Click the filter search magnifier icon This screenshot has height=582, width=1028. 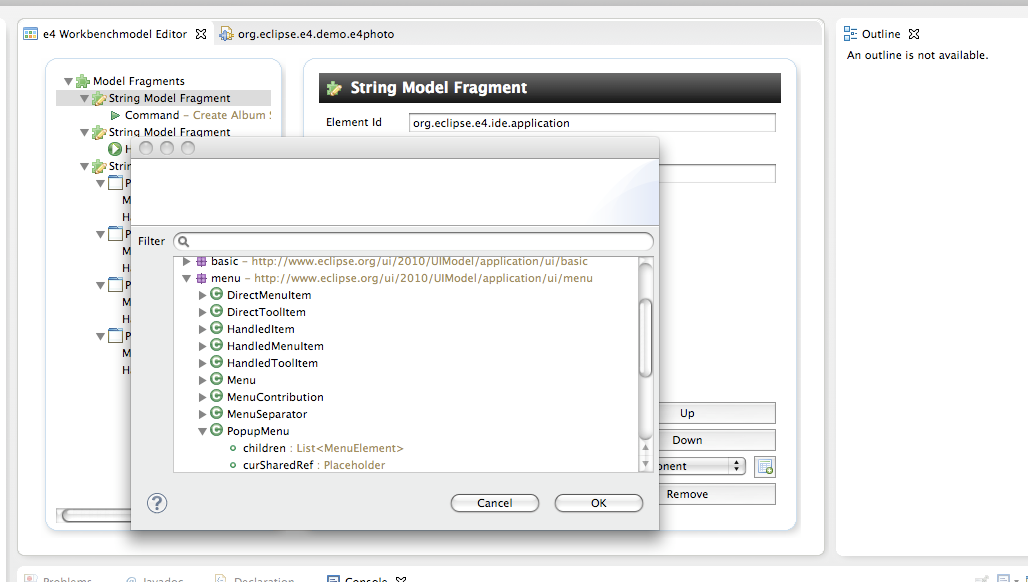point(184,242)
